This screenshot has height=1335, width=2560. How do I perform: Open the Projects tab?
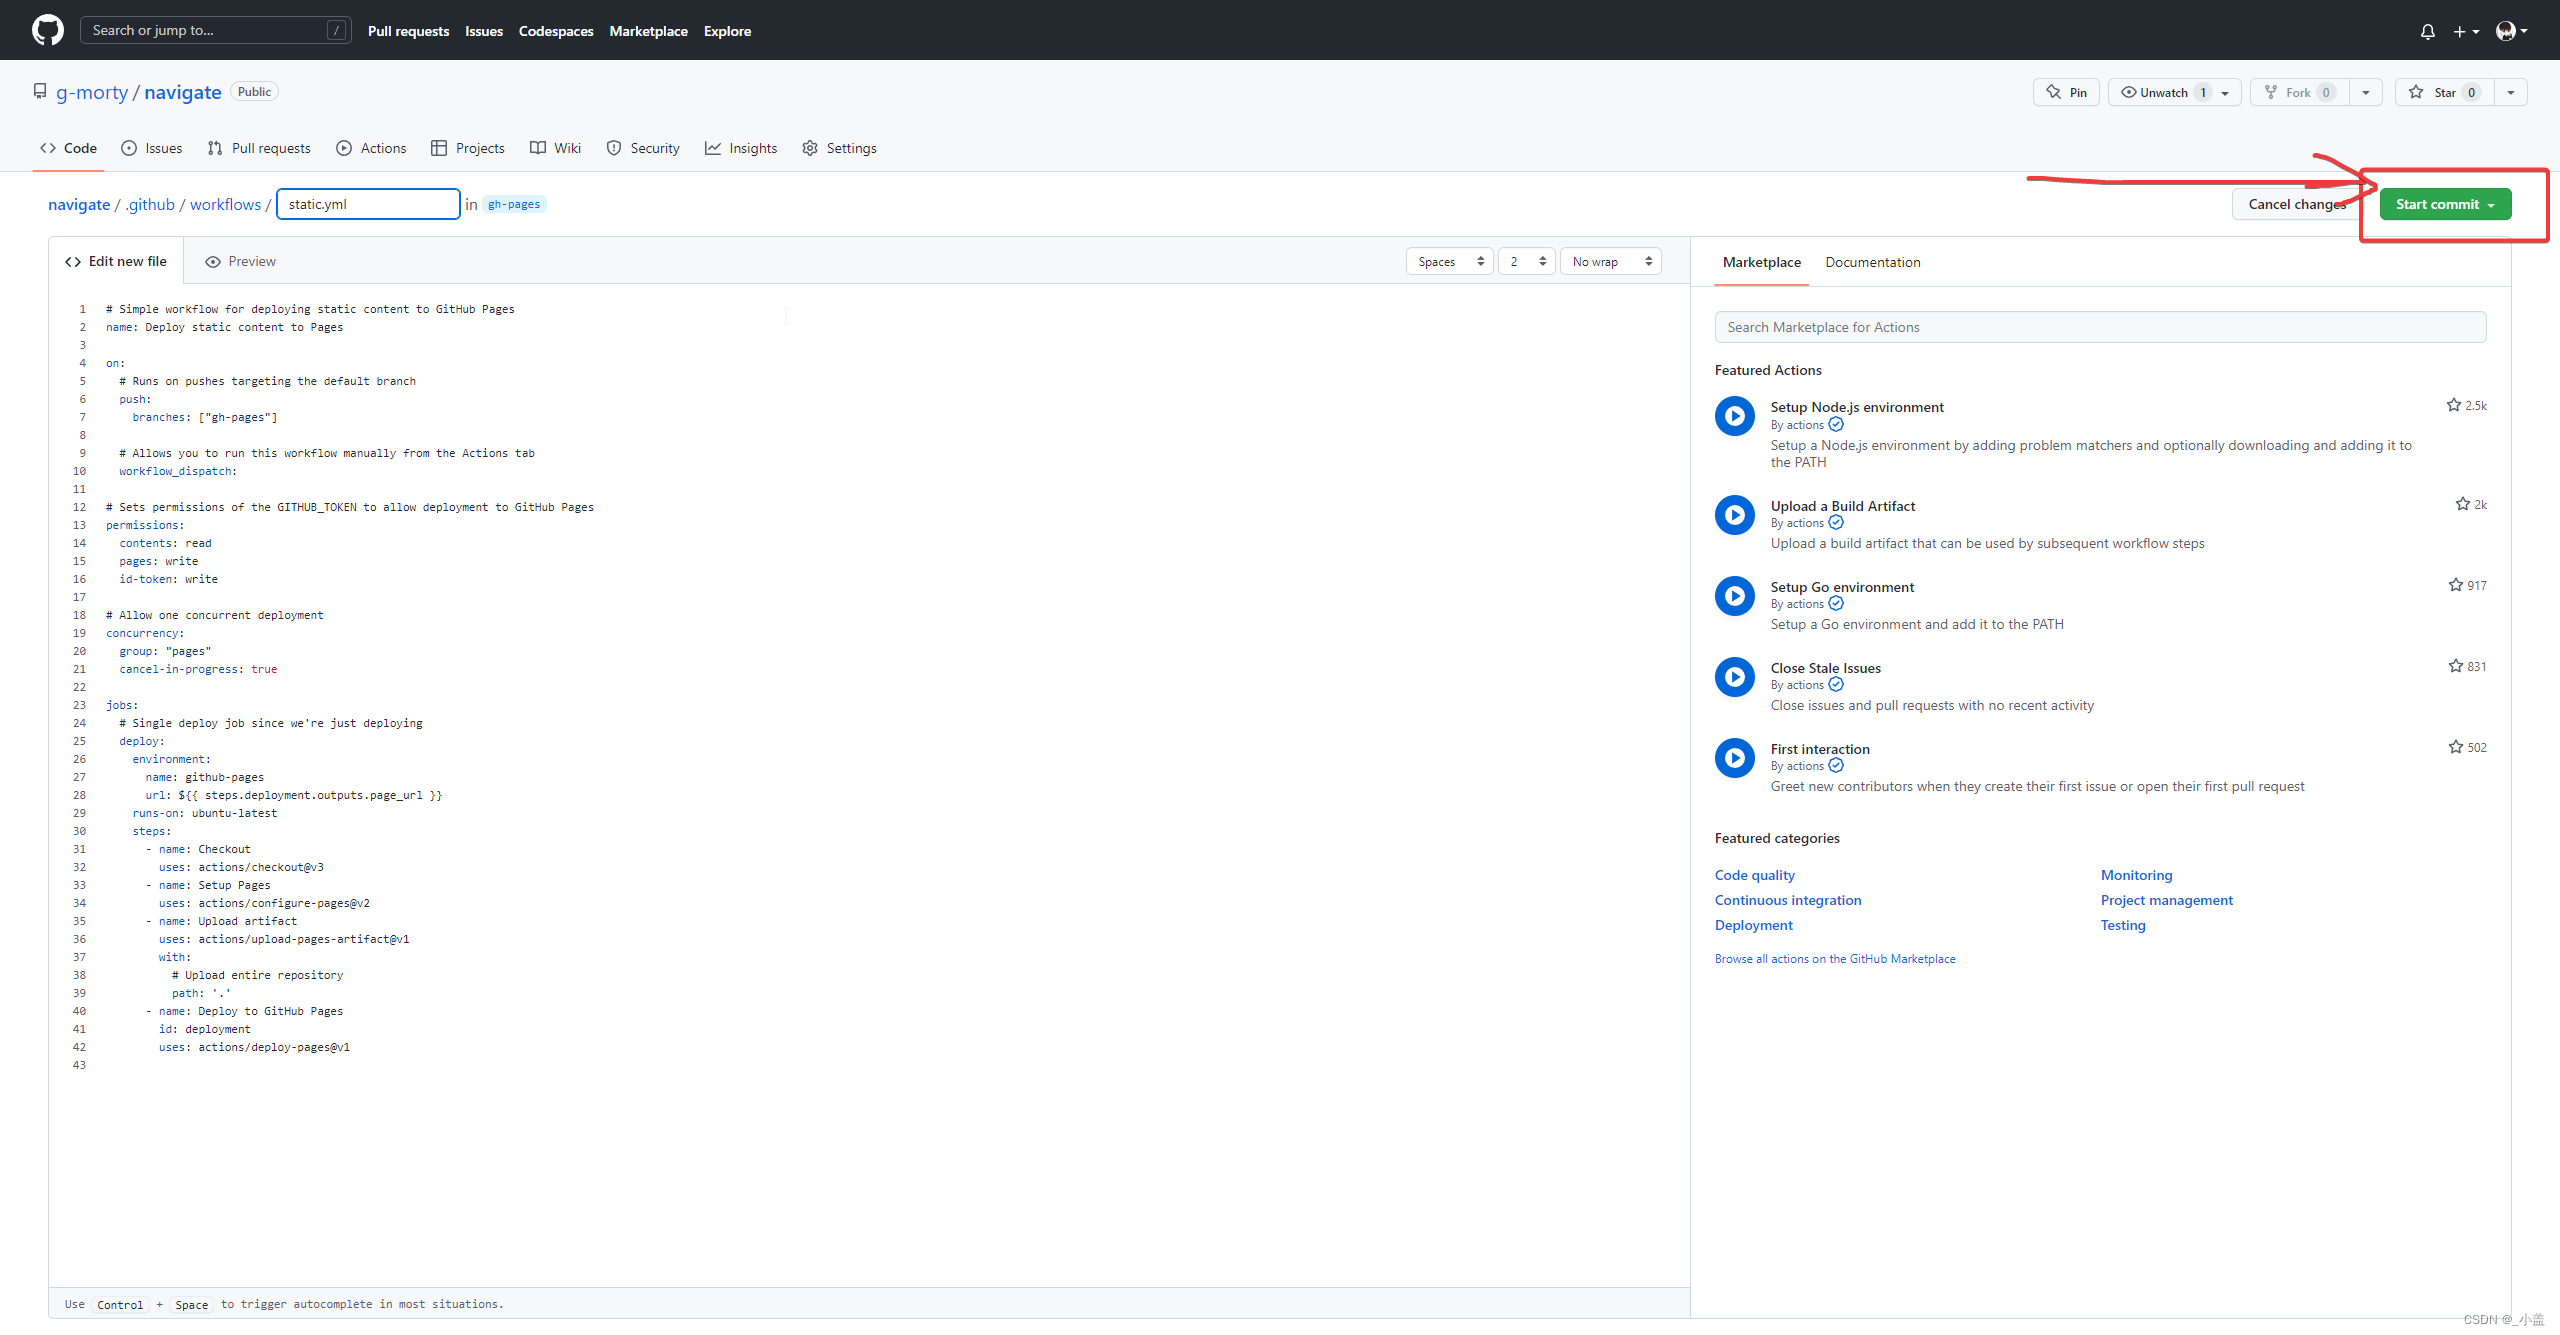[468, 148]
